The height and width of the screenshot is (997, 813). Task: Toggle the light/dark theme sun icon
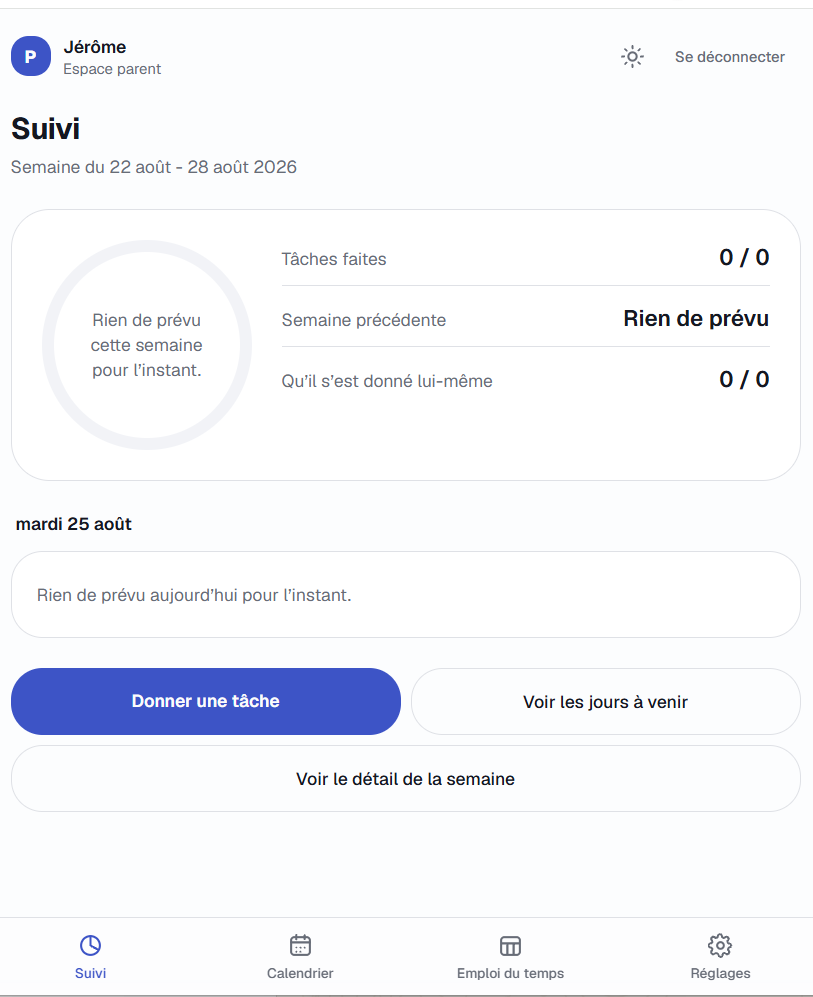[632, 57]
